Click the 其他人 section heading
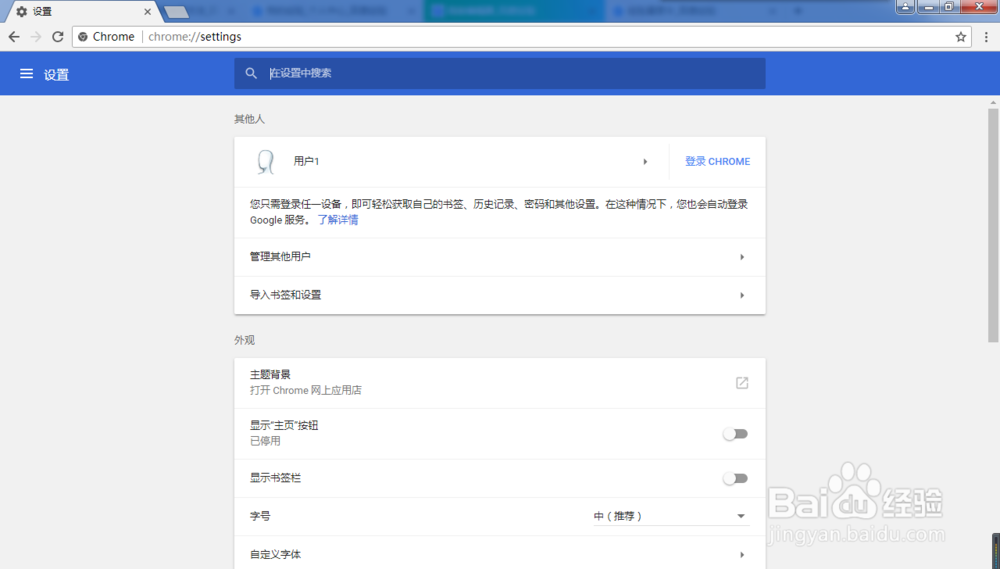1000x569 pixels. click(249, 119)
